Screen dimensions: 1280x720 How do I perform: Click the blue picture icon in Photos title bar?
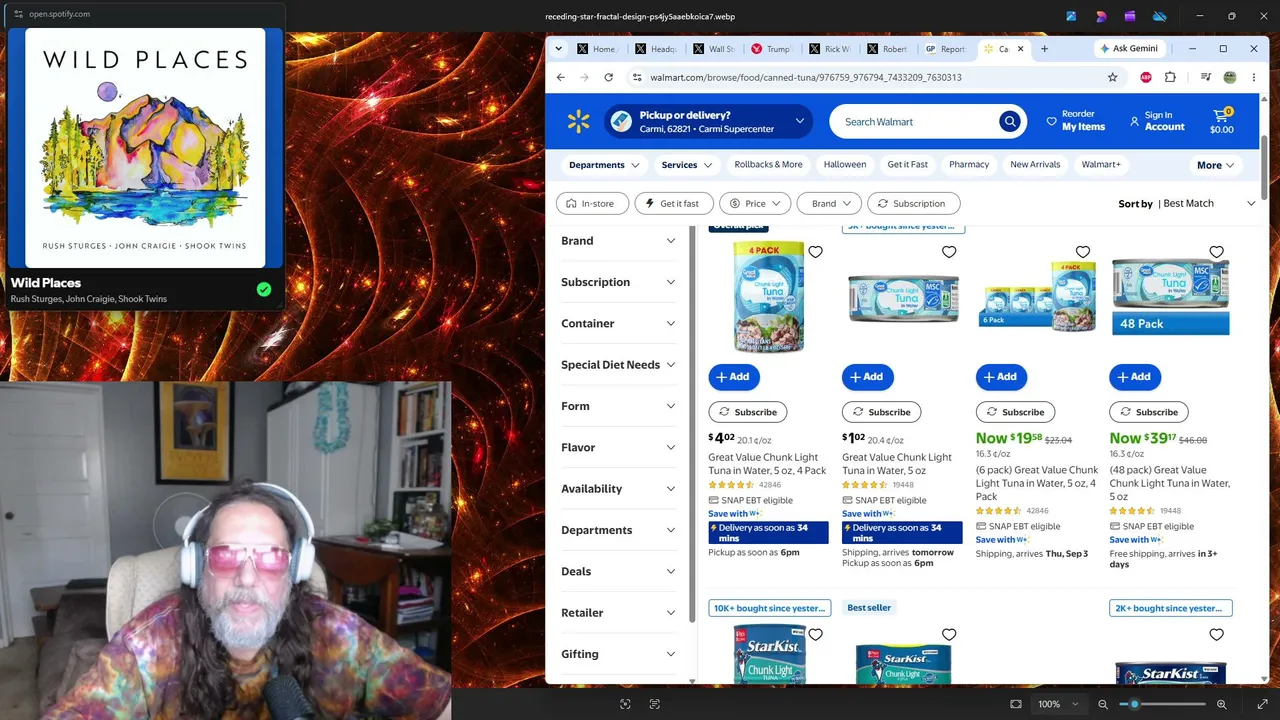click(x=1071, y=16)
